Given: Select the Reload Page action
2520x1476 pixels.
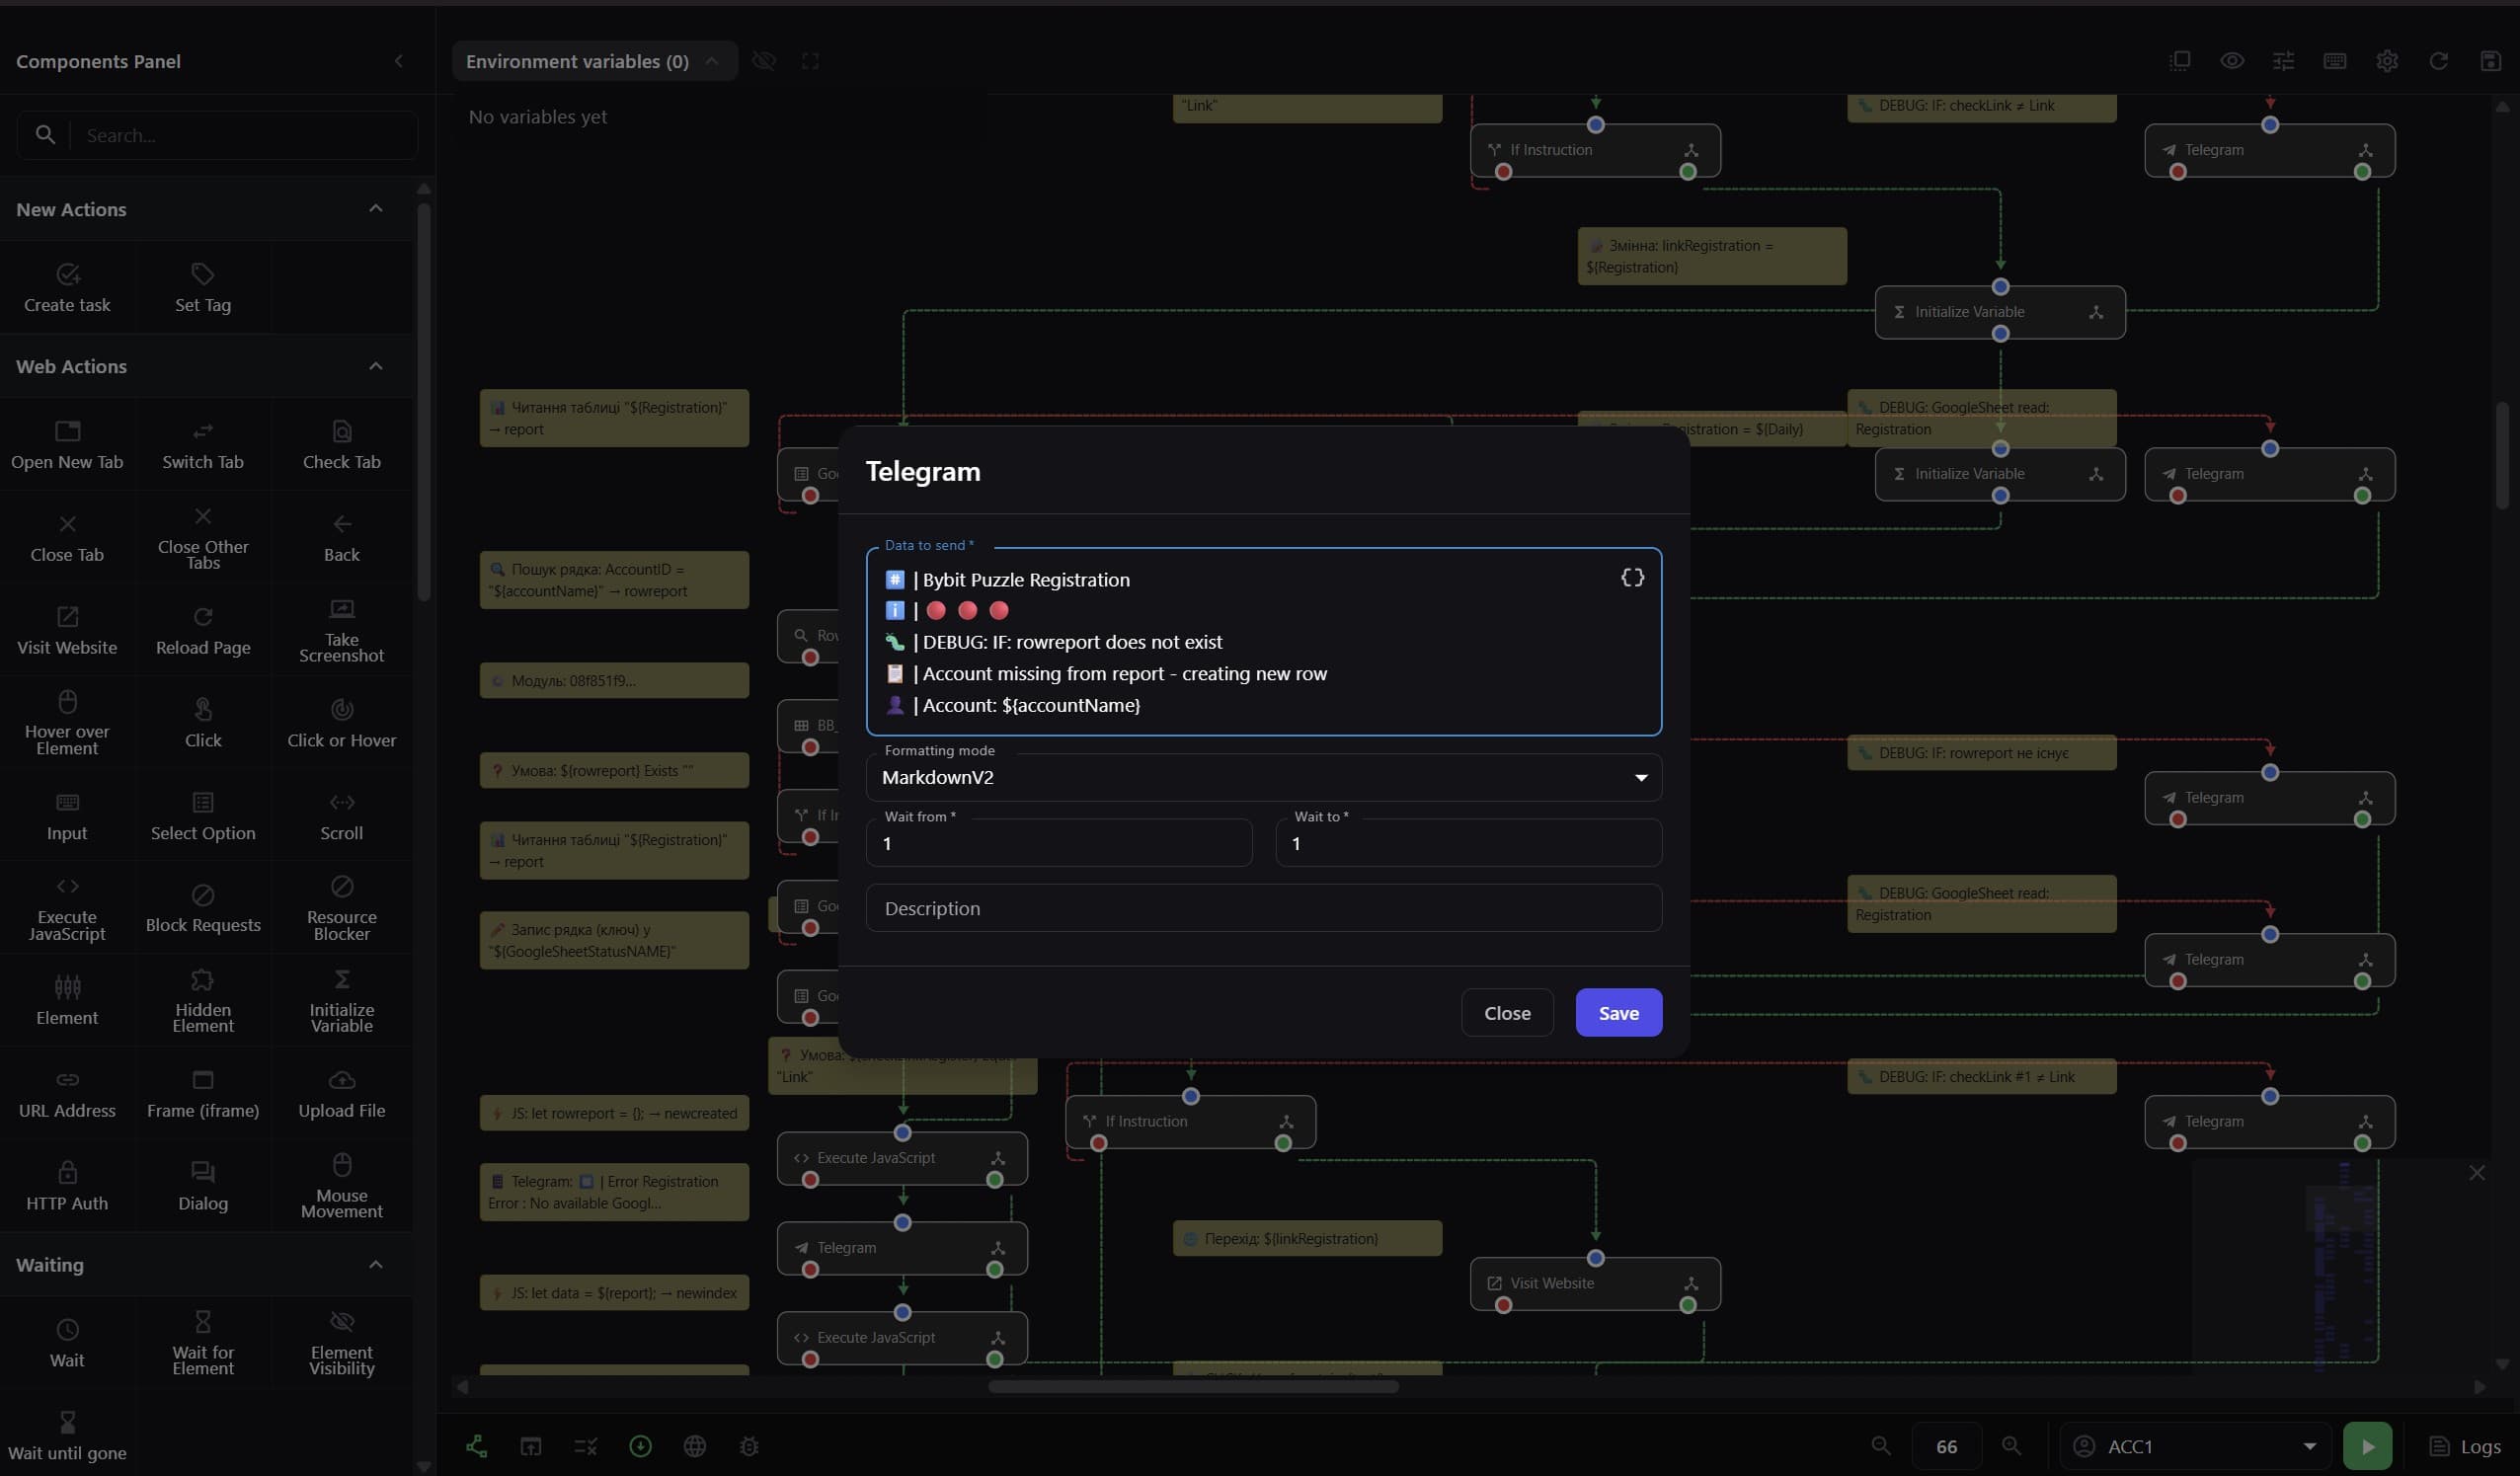Looking at the screenshot, I should point(203,631).
